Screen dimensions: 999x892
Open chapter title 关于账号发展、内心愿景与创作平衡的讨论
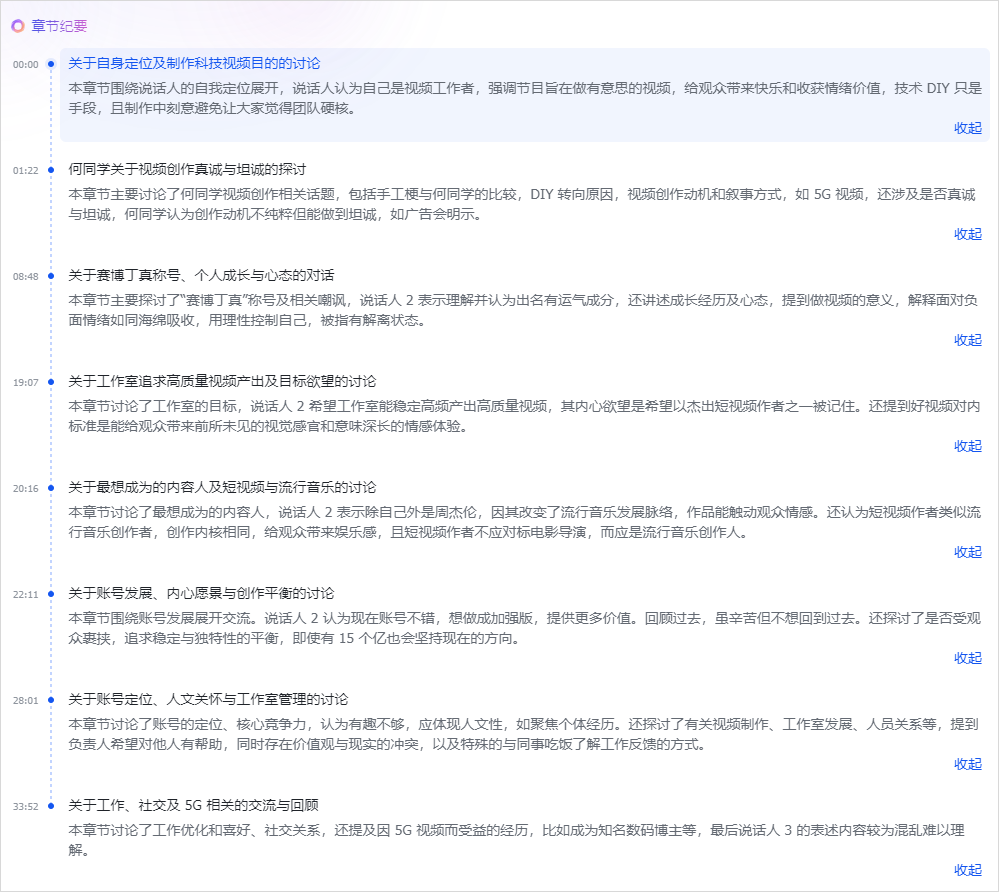[201, 593]
